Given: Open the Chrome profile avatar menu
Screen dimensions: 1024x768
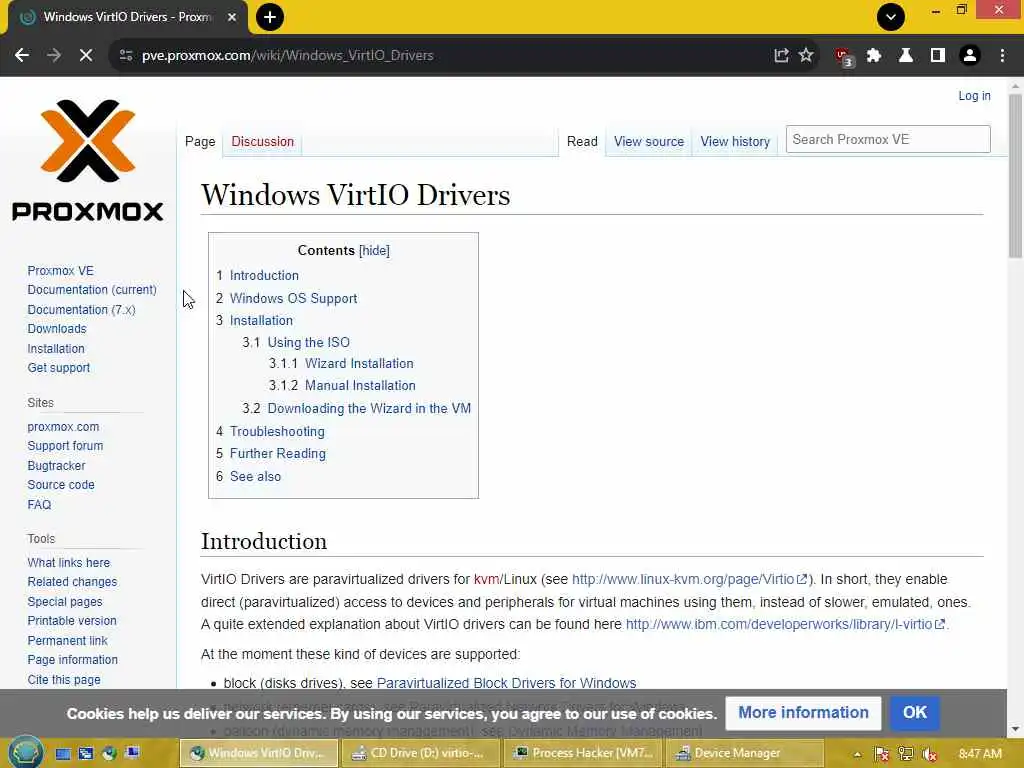Looking at the screenshot, I should [970, 56].
